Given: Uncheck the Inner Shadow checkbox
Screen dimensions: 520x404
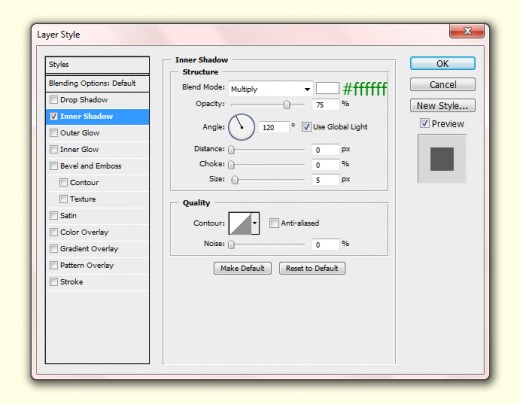Looking at the screenshot, I should click(53, 116).
